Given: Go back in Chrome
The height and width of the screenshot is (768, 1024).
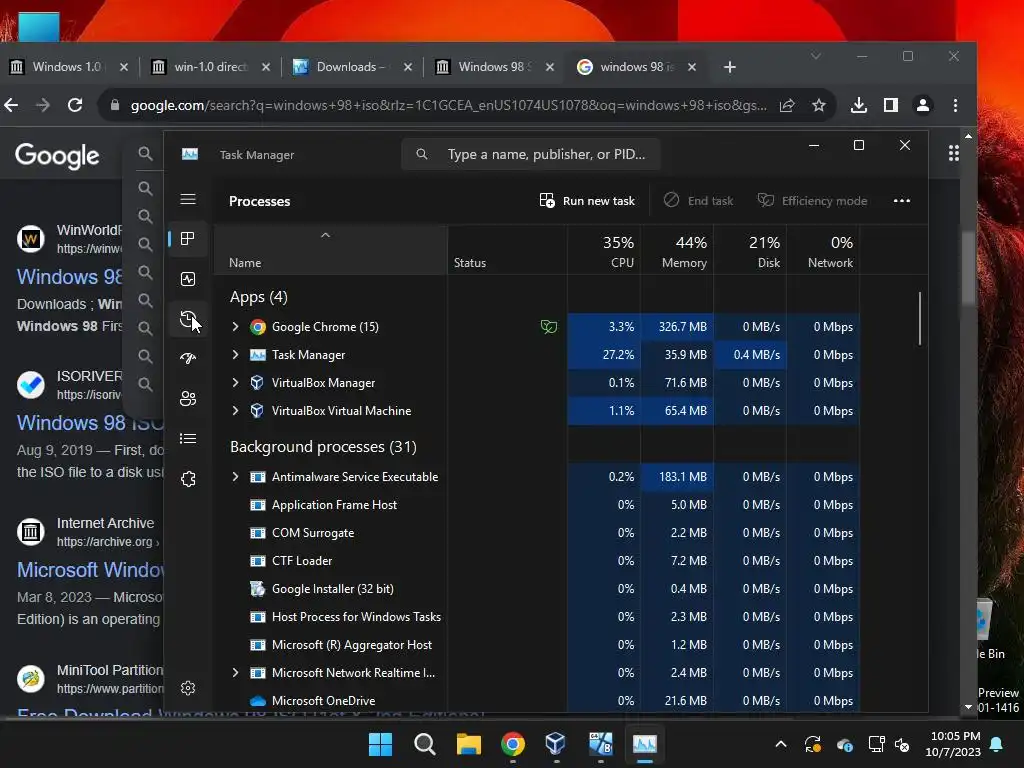Looking at the screenshot, I should click(12, 105).
